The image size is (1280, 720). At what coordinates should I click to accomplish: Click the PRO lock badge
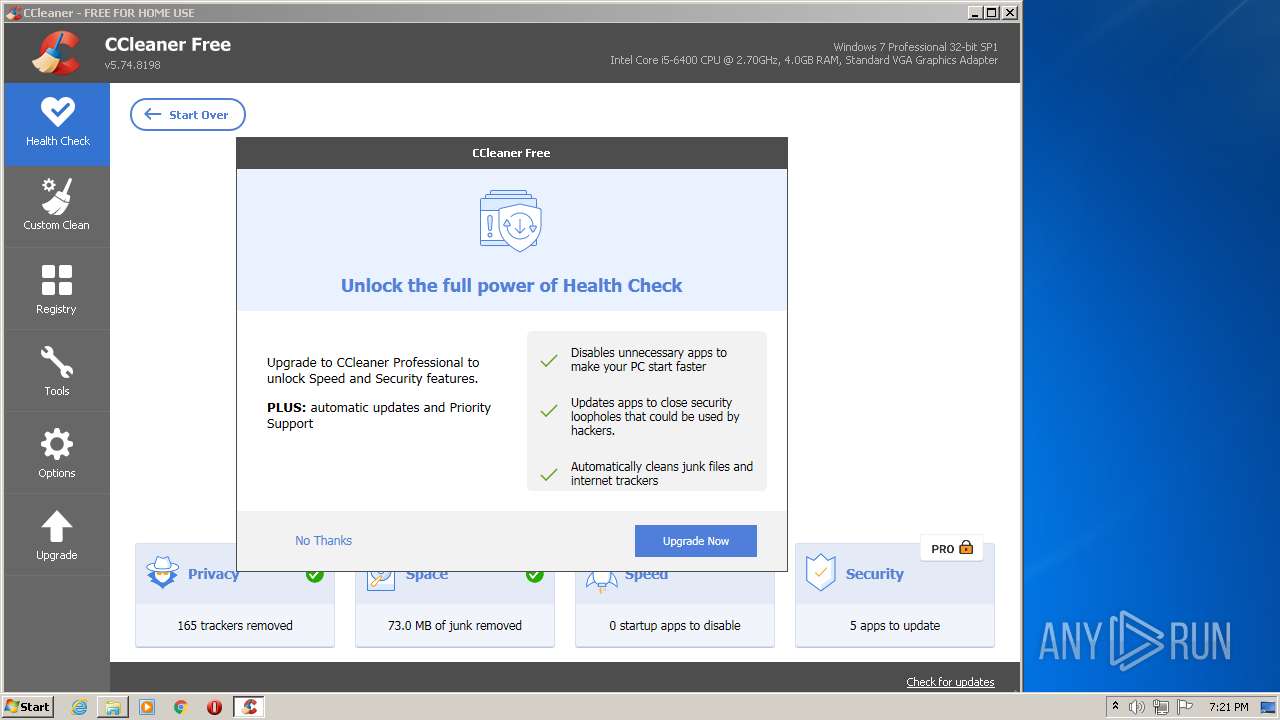click(951, 548)
